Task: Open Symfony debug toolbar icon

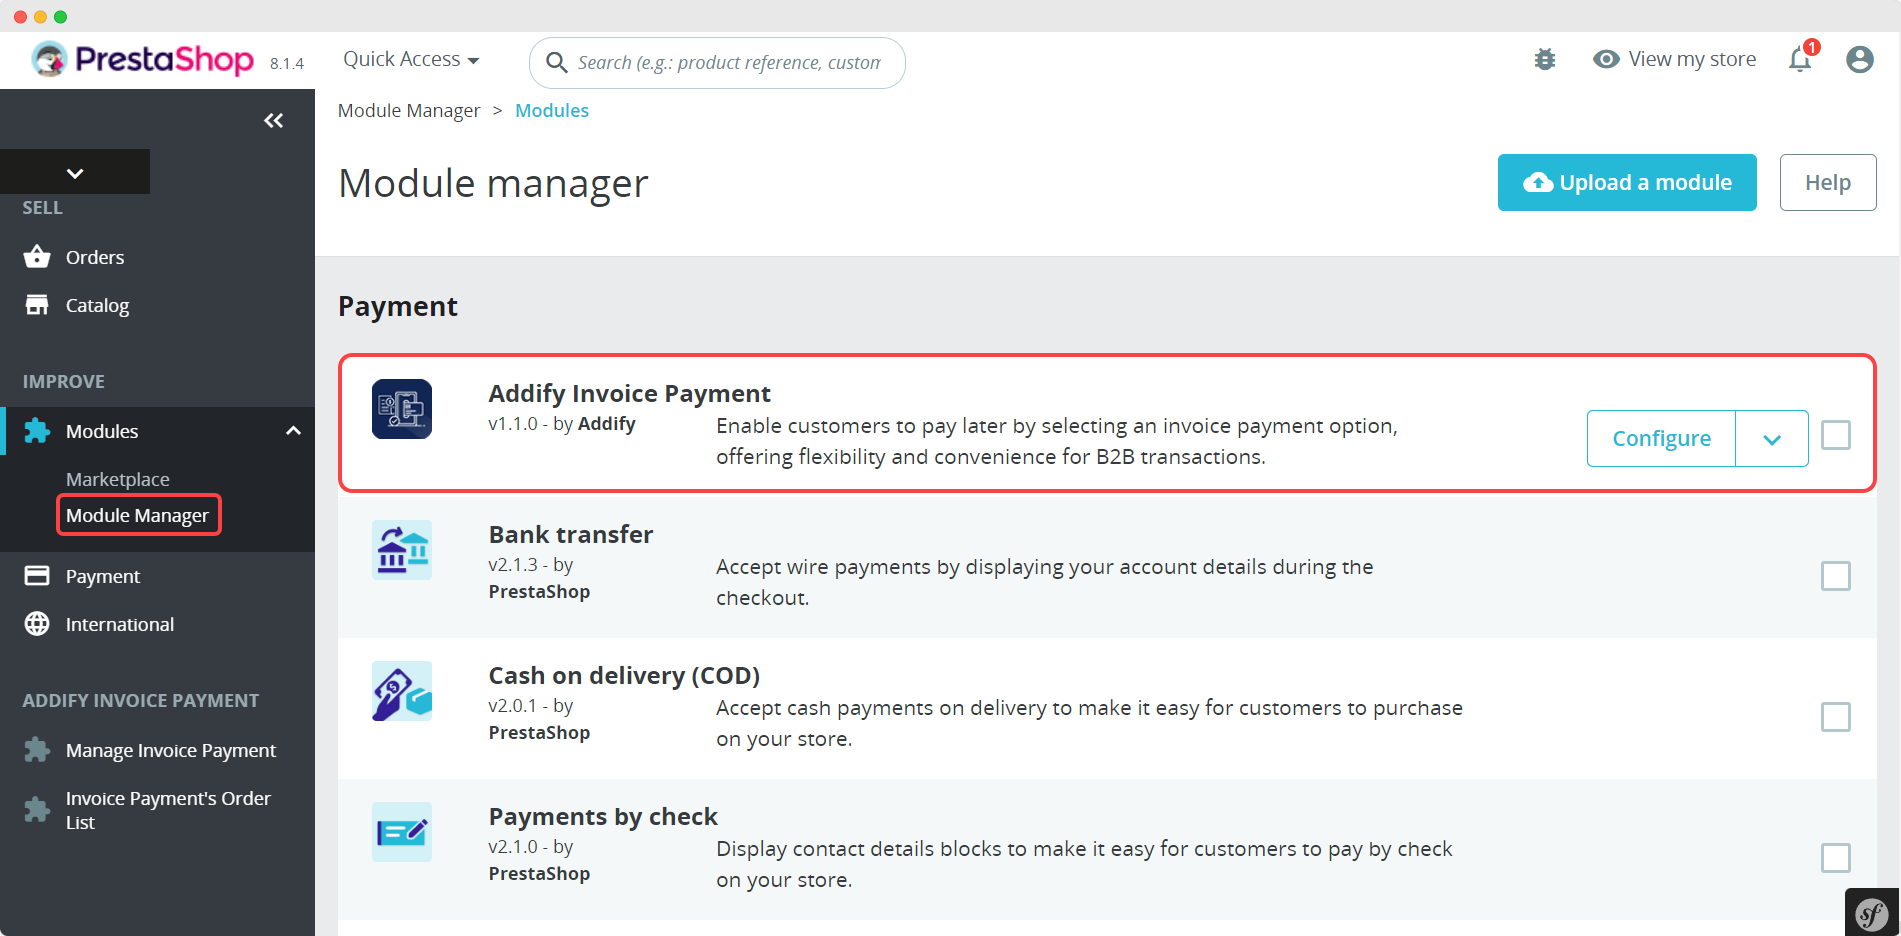Action: [1871, 913]
